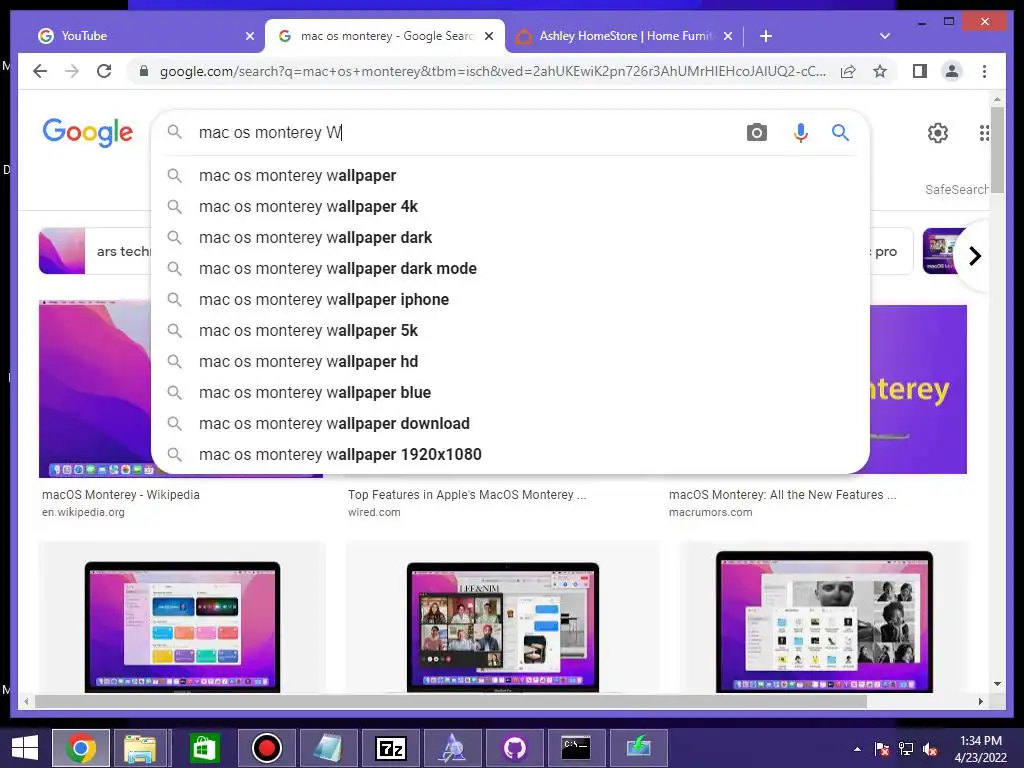Select the mac os monterey Google Search tab
This screenshot has height=768, width=1024.
pos(385,36)
